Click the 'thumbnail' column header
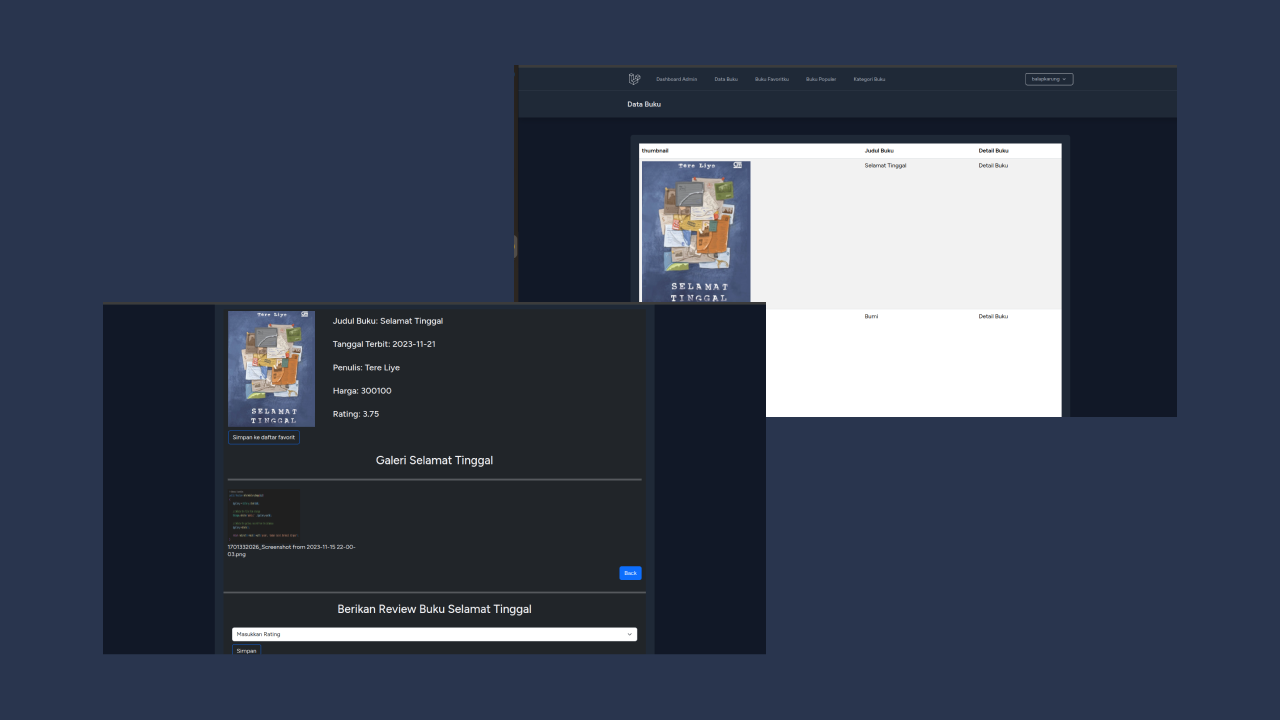This screenshot has height=720, width=1280. click(x=655, y=150)
